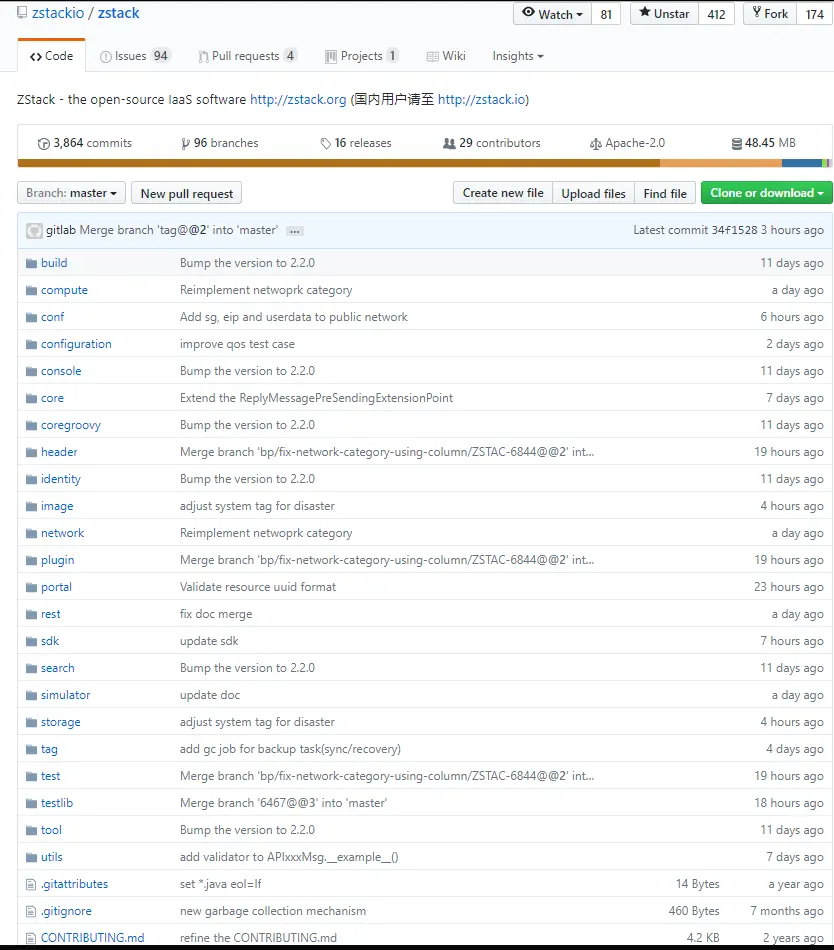Viewport: 834px width, 950px height.
Task: Unstar the repository
Action: coord(664,13)
